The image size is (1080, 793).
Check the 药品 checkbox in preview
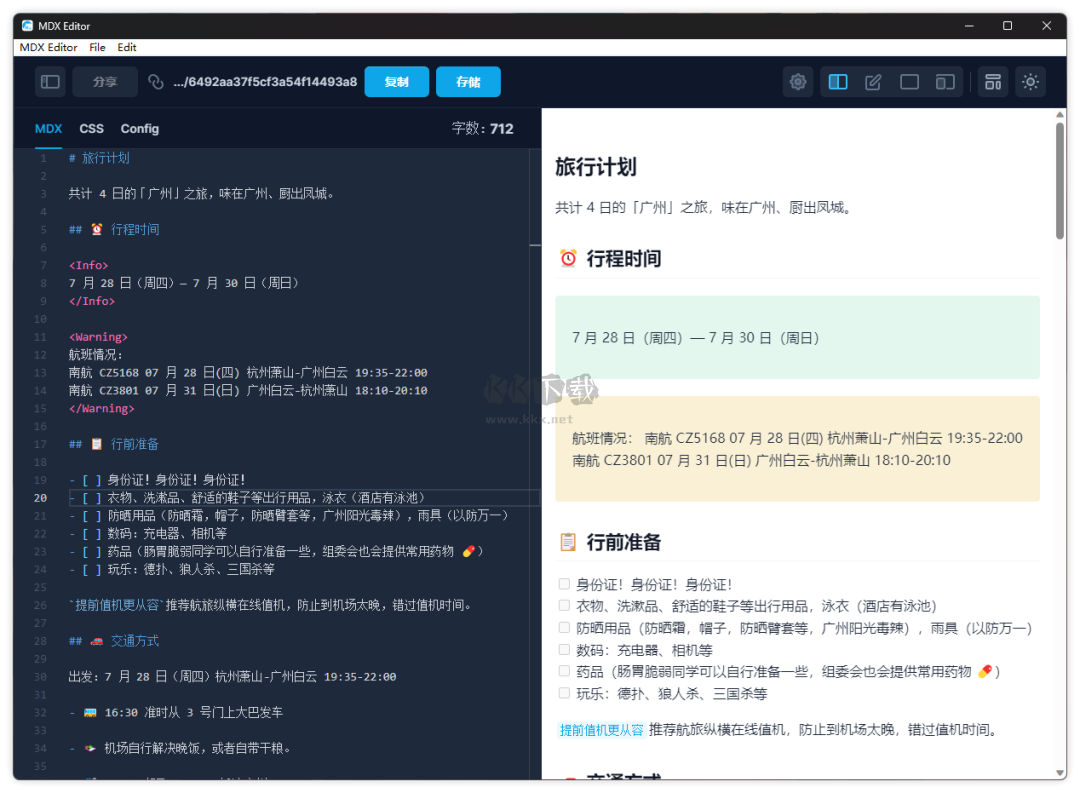coord(564,671)
